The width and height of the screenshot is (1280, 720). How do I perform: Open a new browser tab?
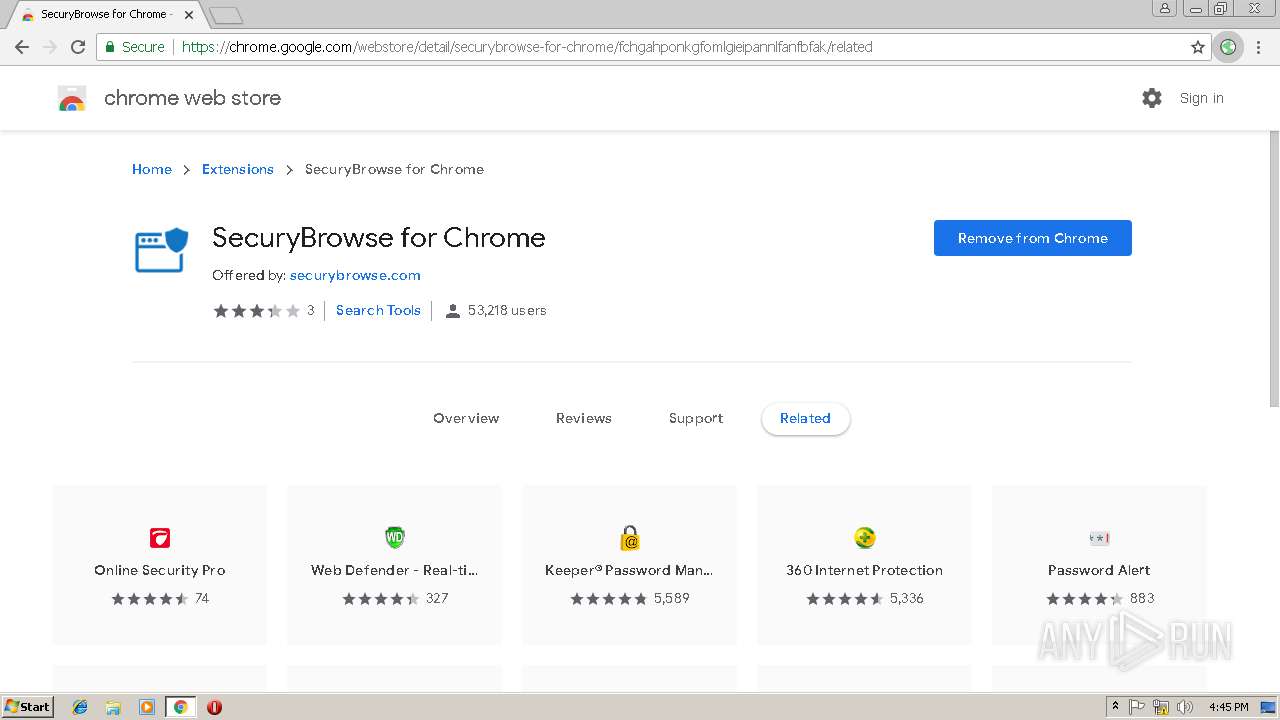pyautogui.click(x=226, y=15)
